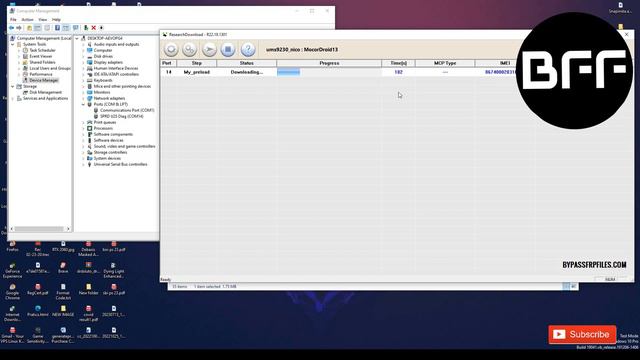Select the SPRD U2S Diag COM port device

coord(122,116)
